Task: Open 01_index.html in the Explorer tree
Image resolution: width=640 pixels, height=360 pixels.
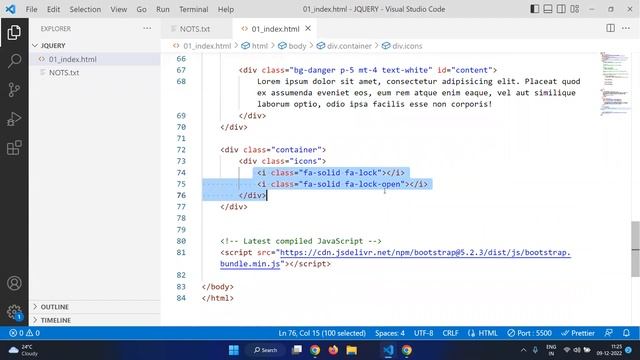Action: tap(72, 59)
